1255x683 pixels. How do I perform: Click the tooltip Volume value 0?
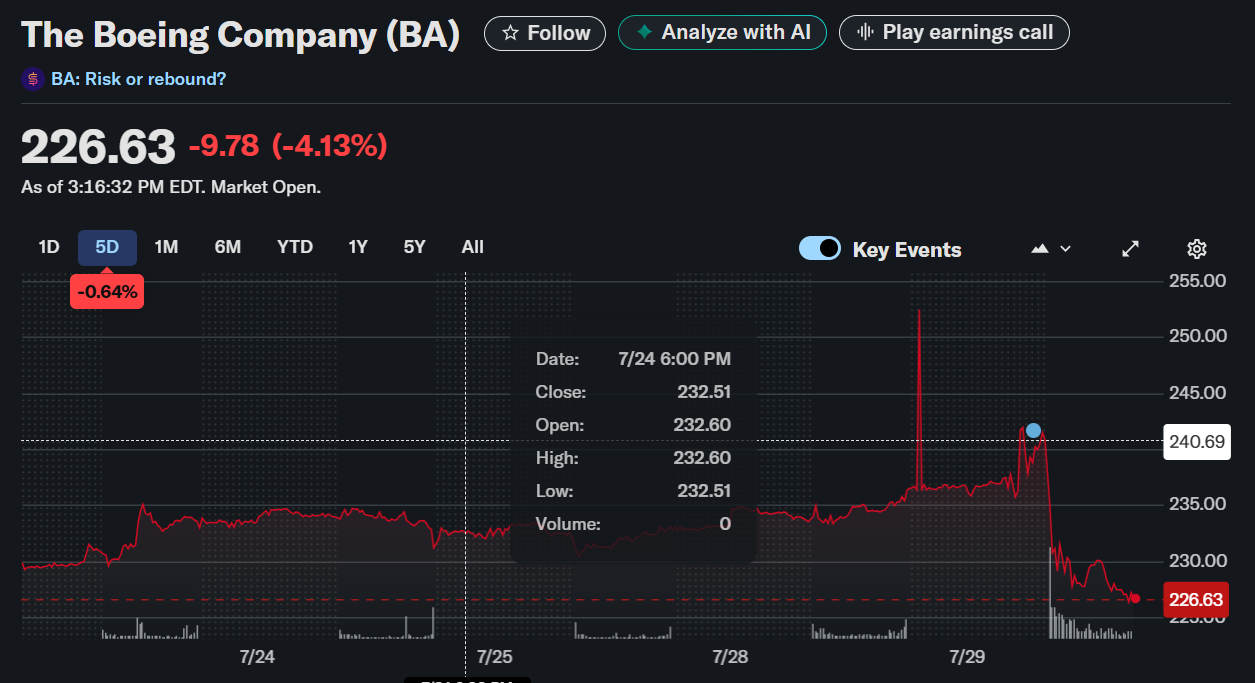(x=725, y=524)
